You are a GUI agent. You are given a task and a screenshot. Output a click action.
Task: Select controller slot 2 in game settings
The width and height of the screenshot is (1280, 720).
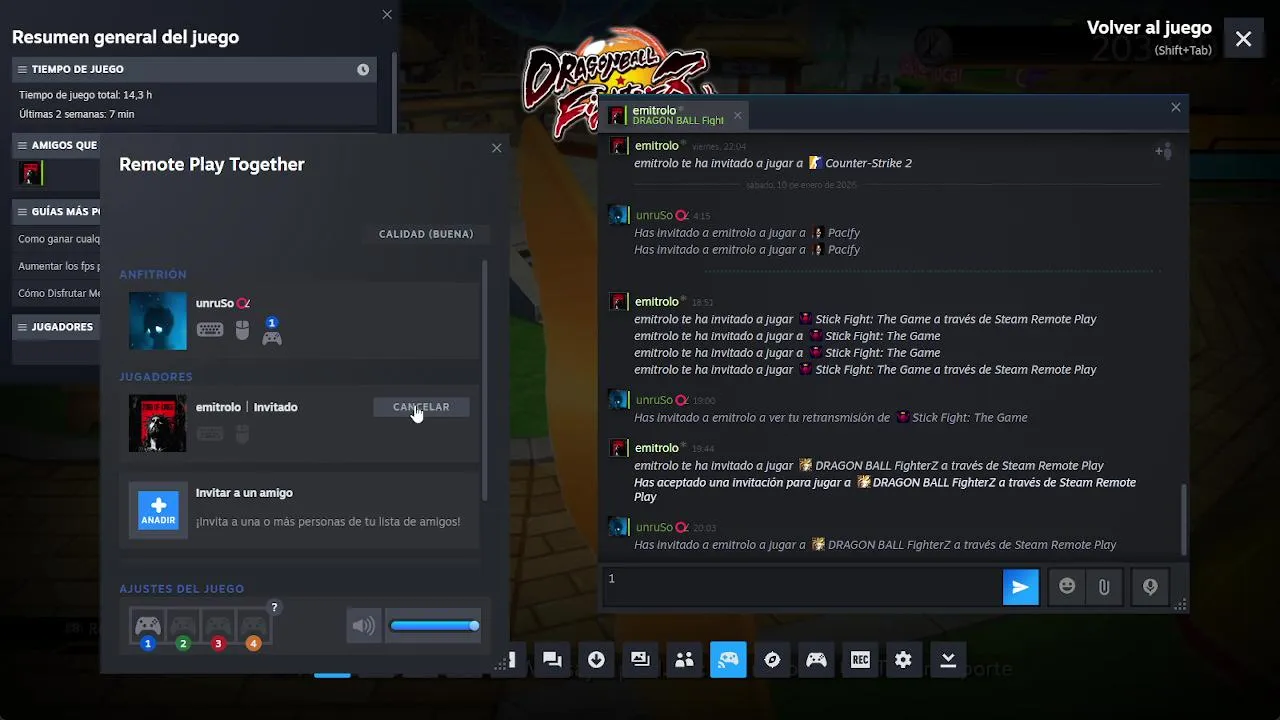pos(182,630)
